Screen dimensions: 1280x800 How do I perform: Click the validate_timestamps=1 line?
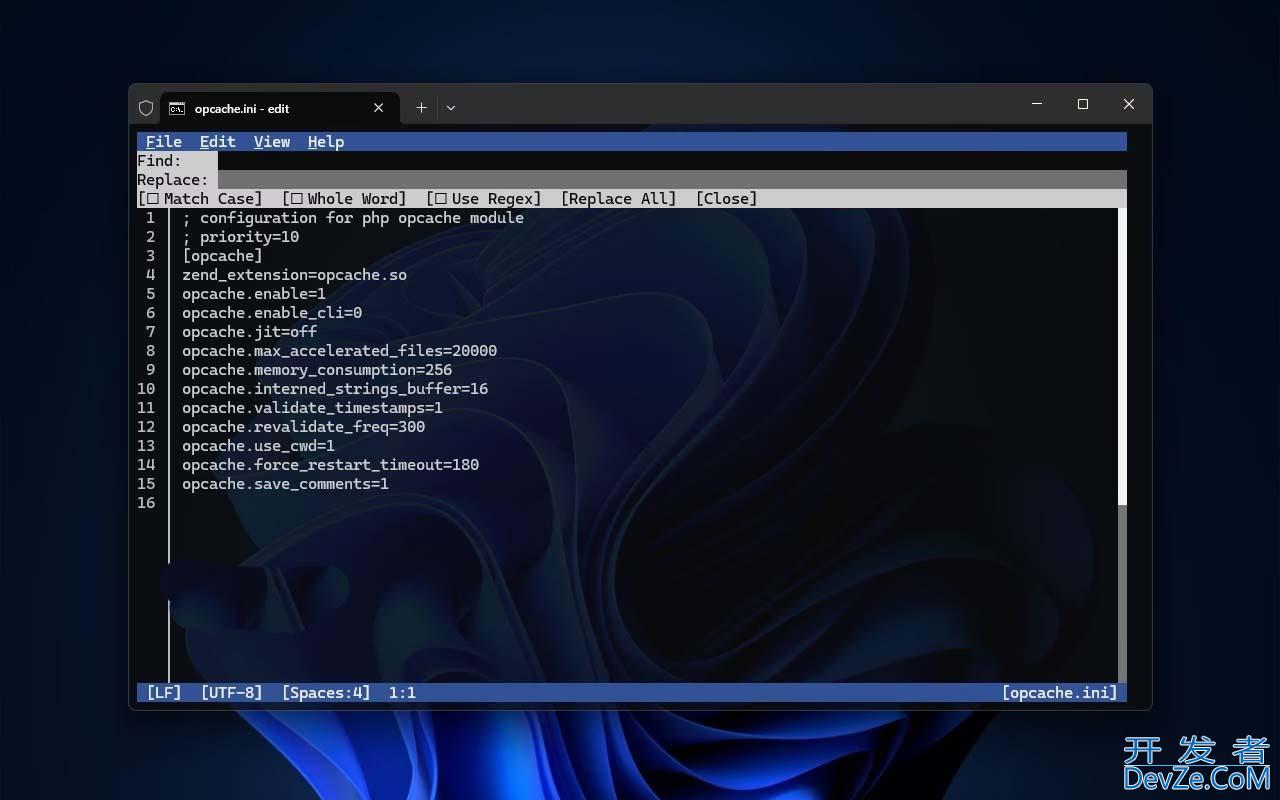(312, 408)
